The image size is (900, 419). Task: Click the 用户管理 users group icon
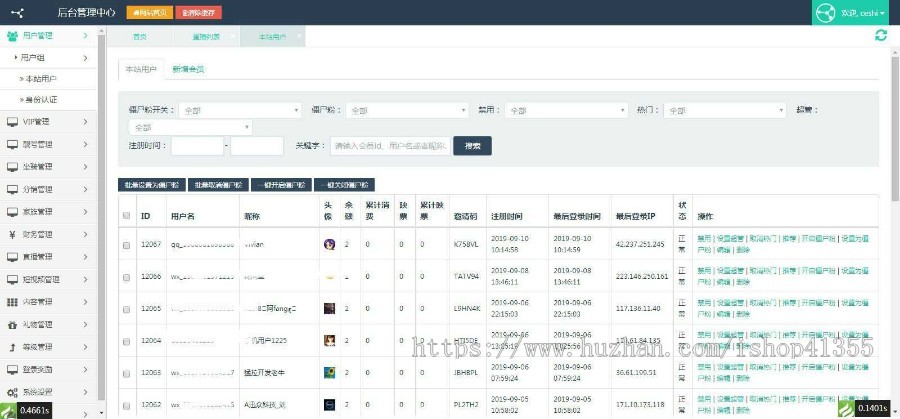click(12, 36)
